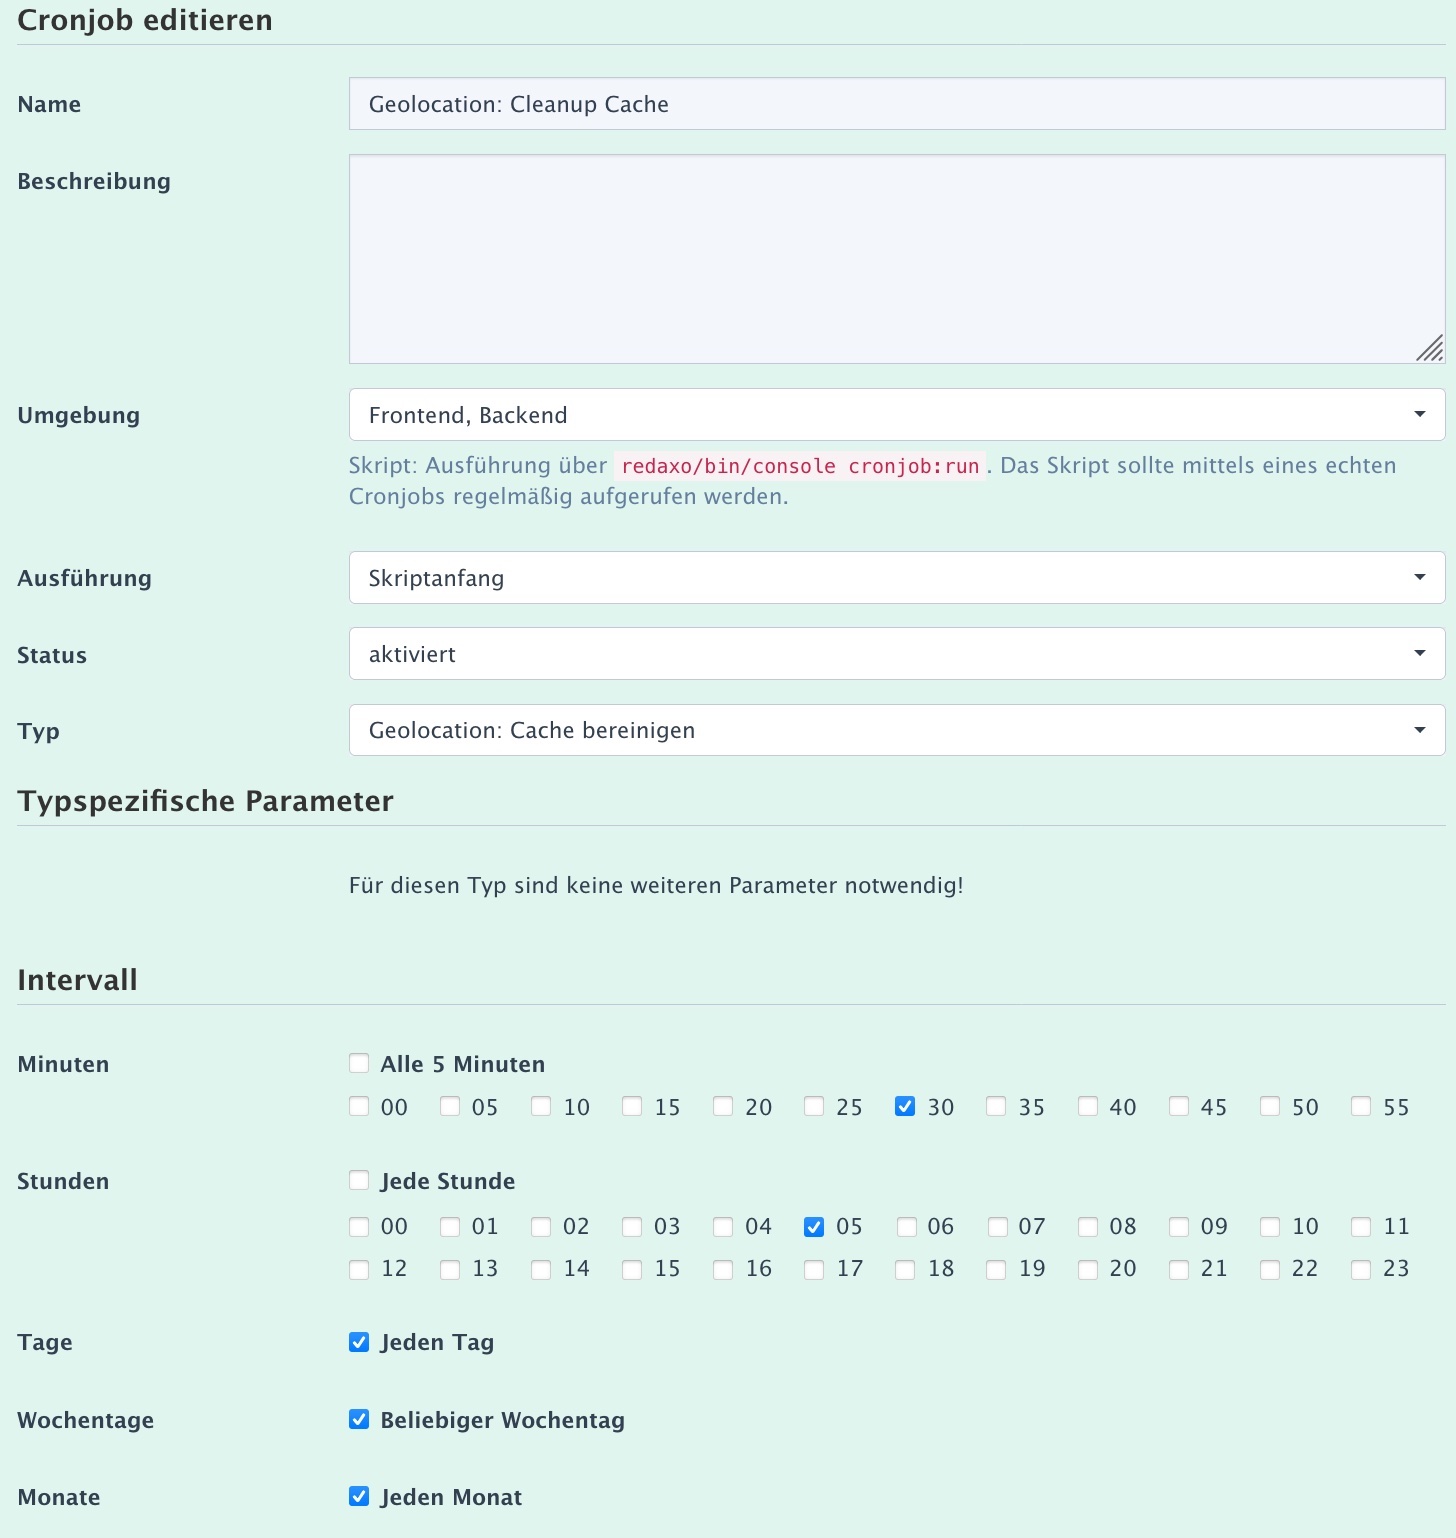Check minute 25 checkbox

click(814, 1106)
